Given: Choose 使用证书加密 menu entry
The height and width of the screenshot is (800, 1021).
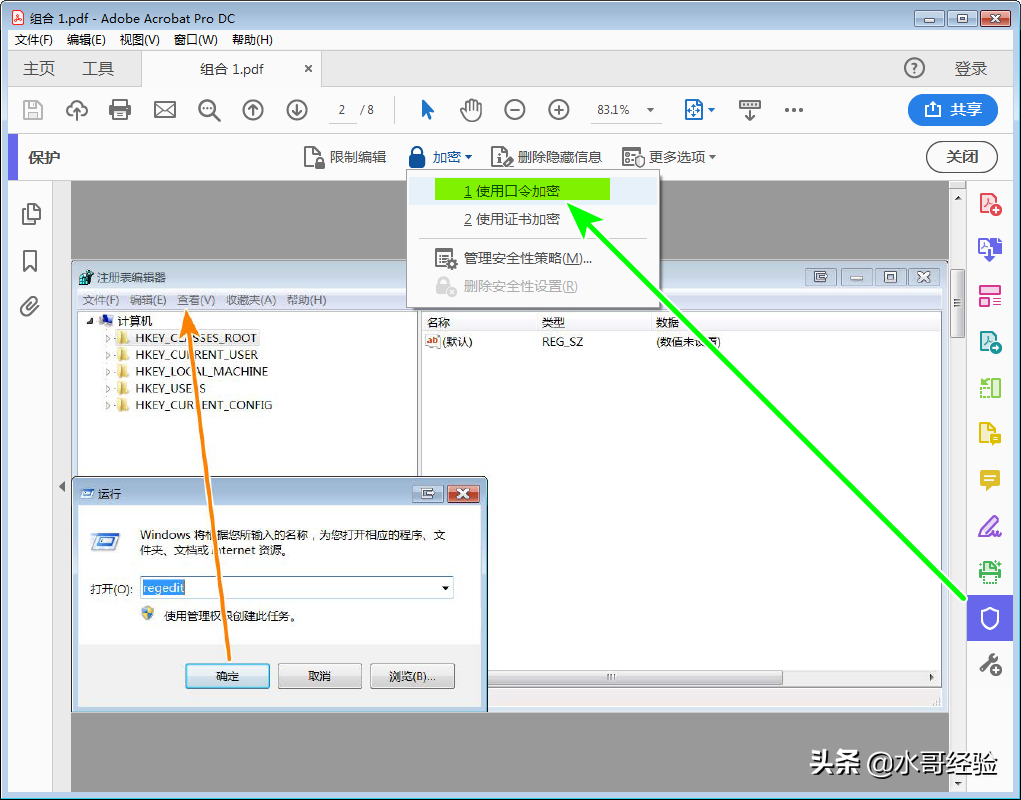Looking at the screenshot, I should (x=533, y=219).
